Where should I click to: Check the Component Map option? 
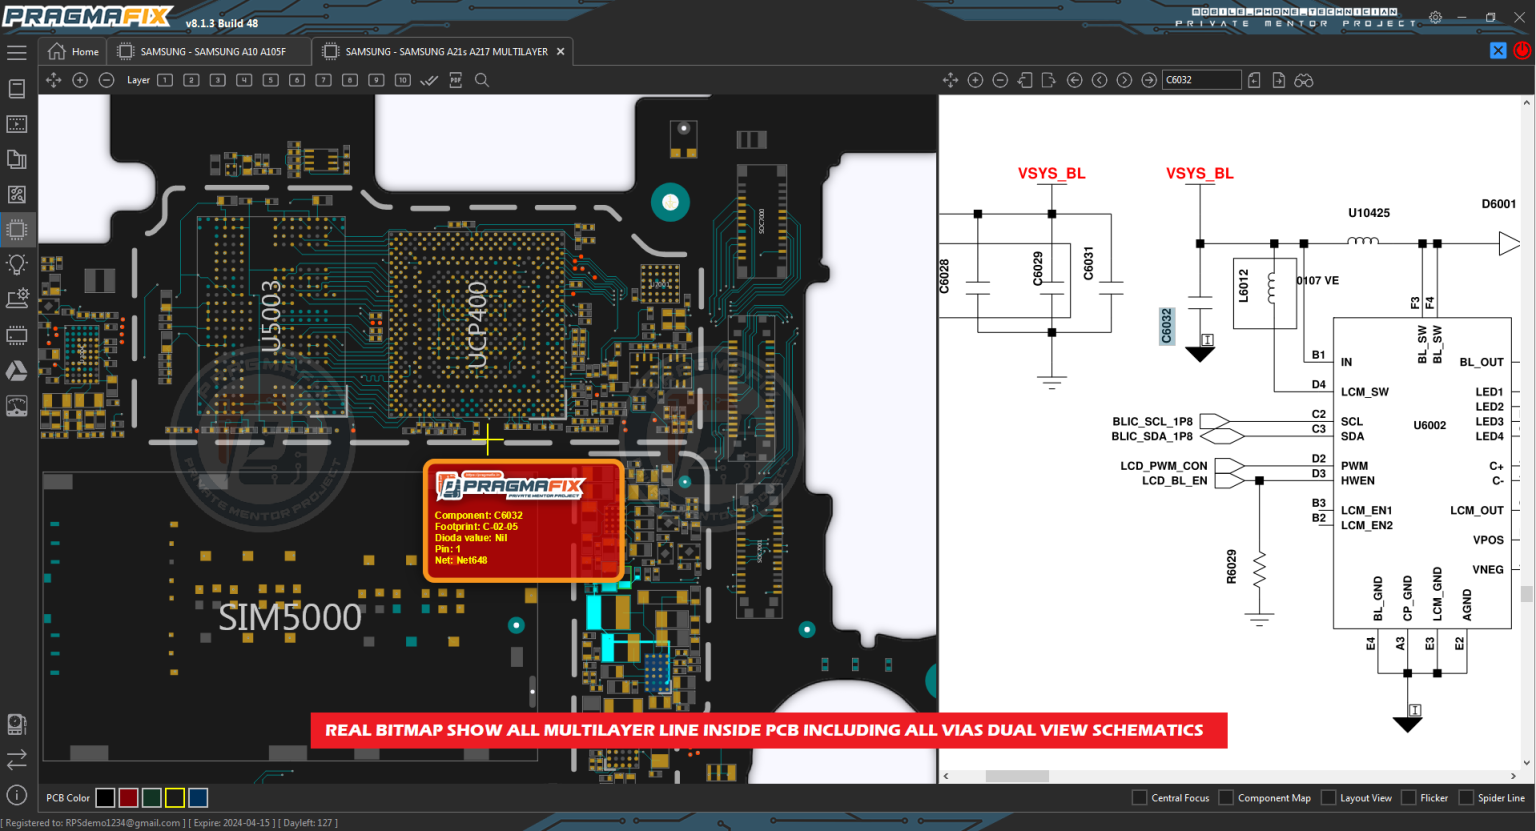click(x=1226, y=798)
